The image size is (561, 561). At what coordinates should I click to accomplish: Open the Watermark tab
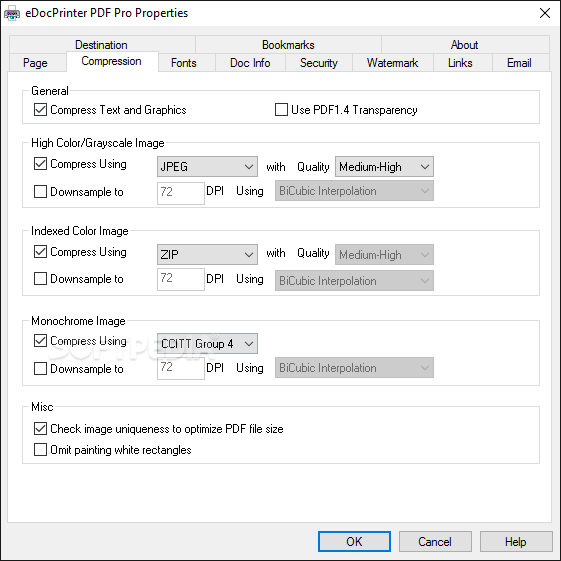tap(392, 63)
